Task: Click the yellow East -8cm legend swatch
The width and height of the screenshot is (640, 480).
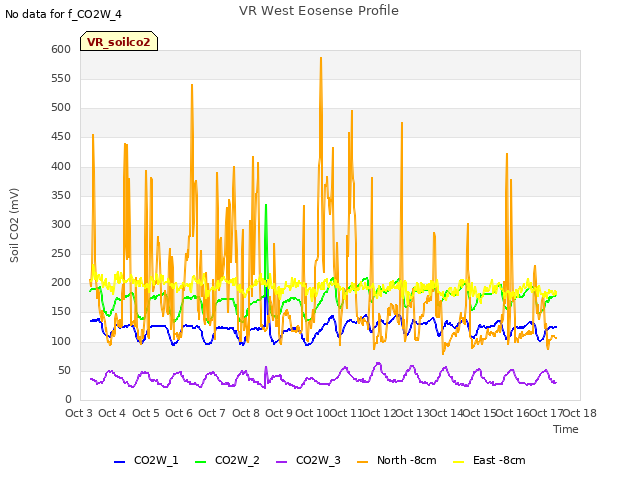Action: click(x=459, y=462)
